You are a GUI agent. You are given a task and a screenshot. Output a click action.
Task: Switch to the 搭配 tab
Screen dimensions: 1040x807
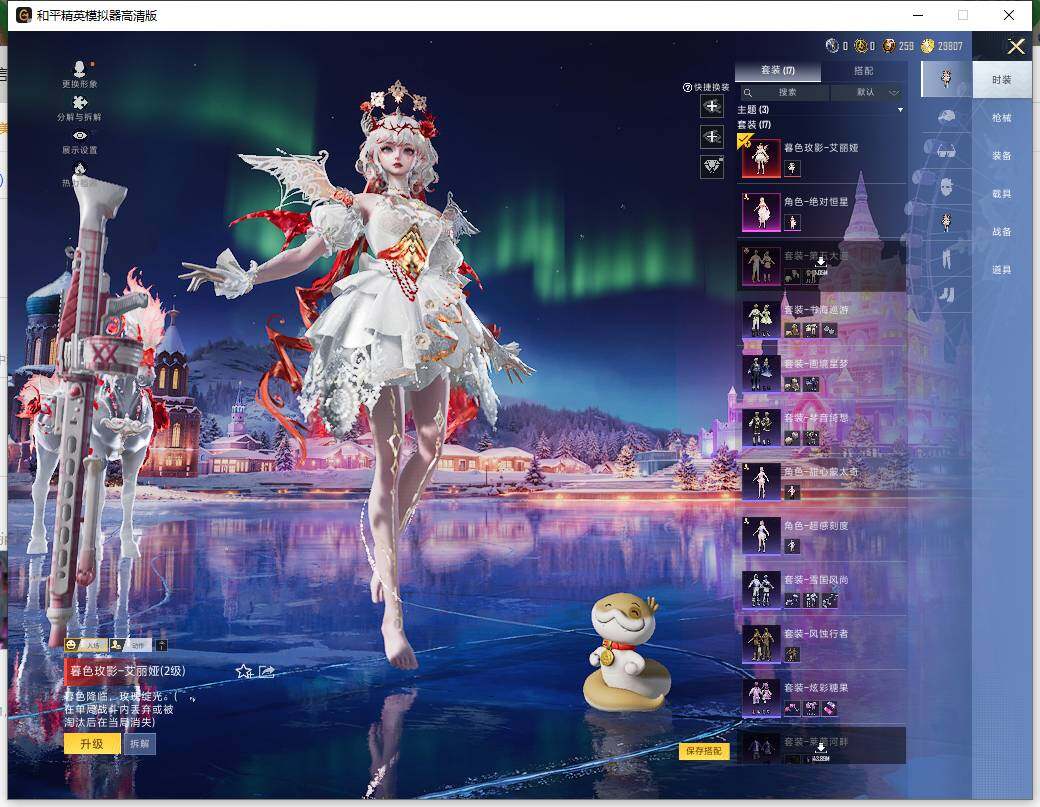click(x=864, y=70)
